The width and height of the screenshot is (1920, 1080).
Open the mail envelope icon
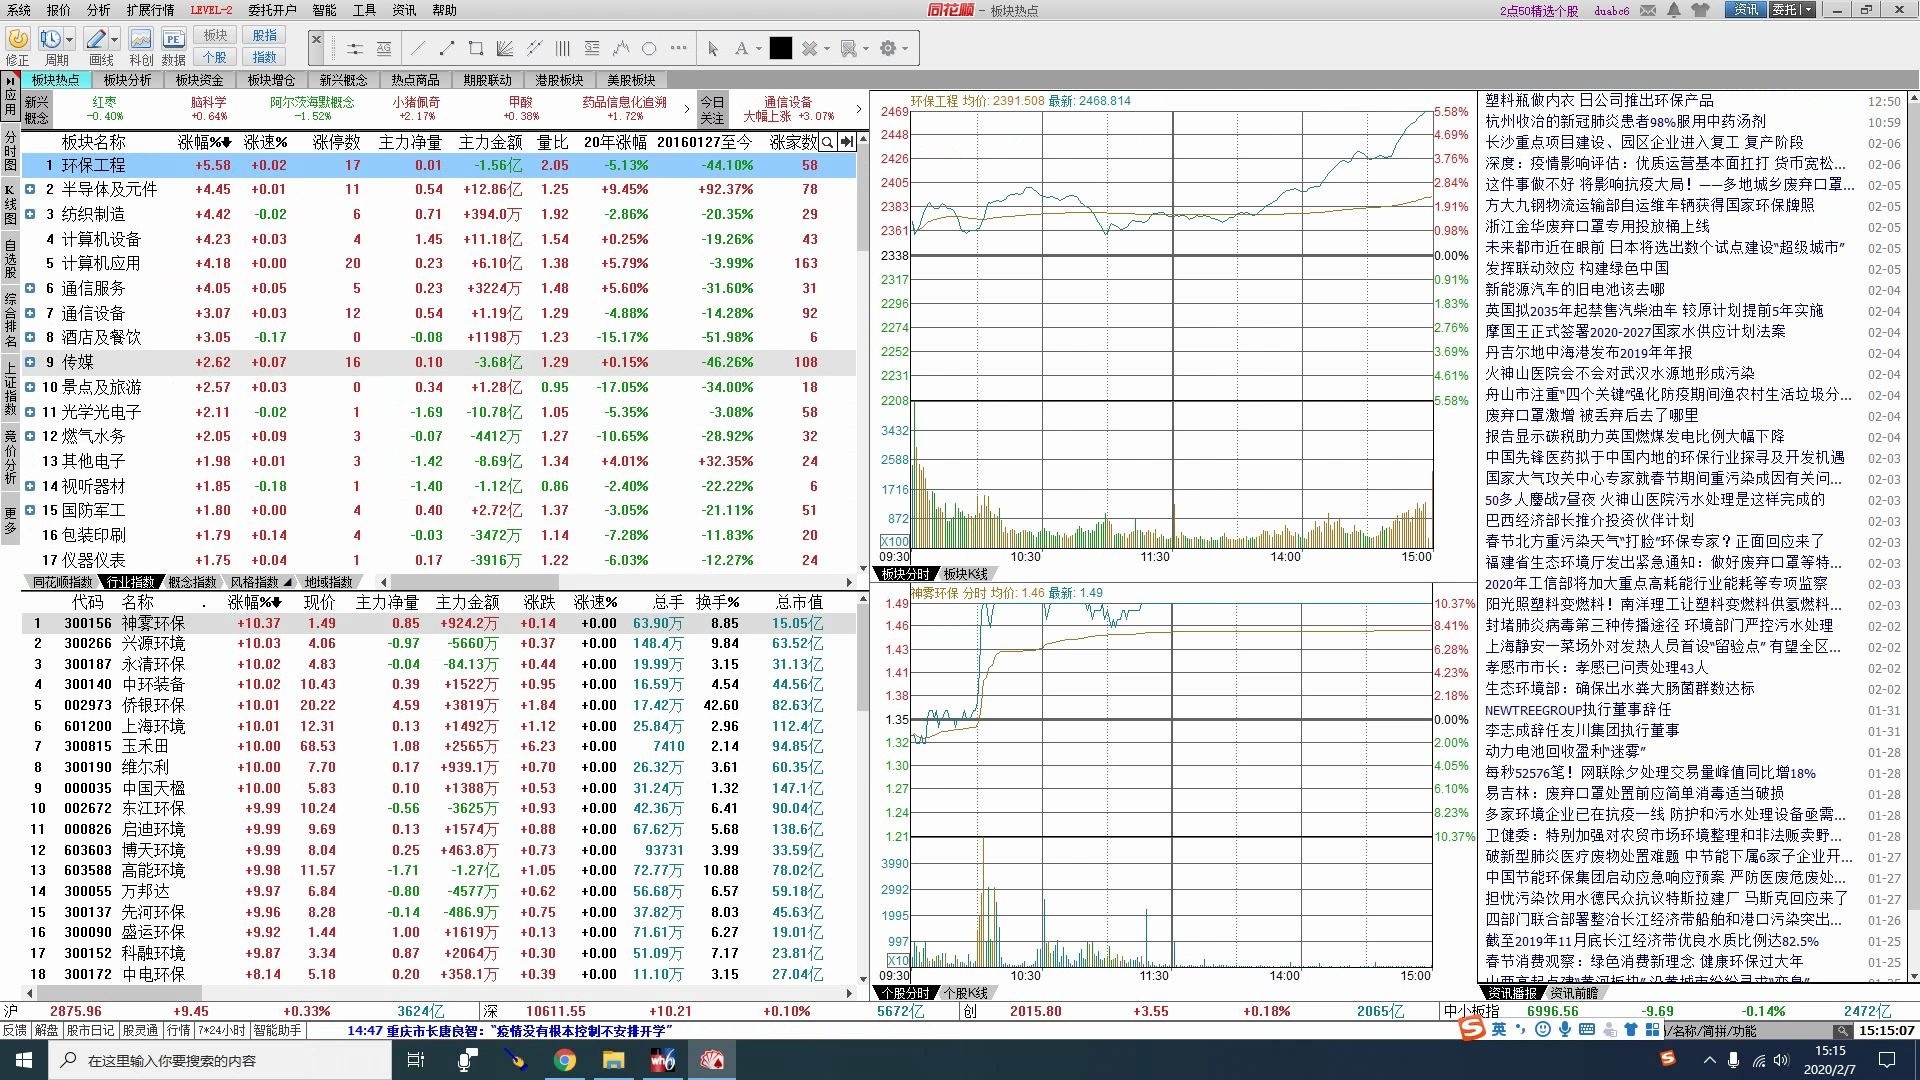click(1648, 10)
